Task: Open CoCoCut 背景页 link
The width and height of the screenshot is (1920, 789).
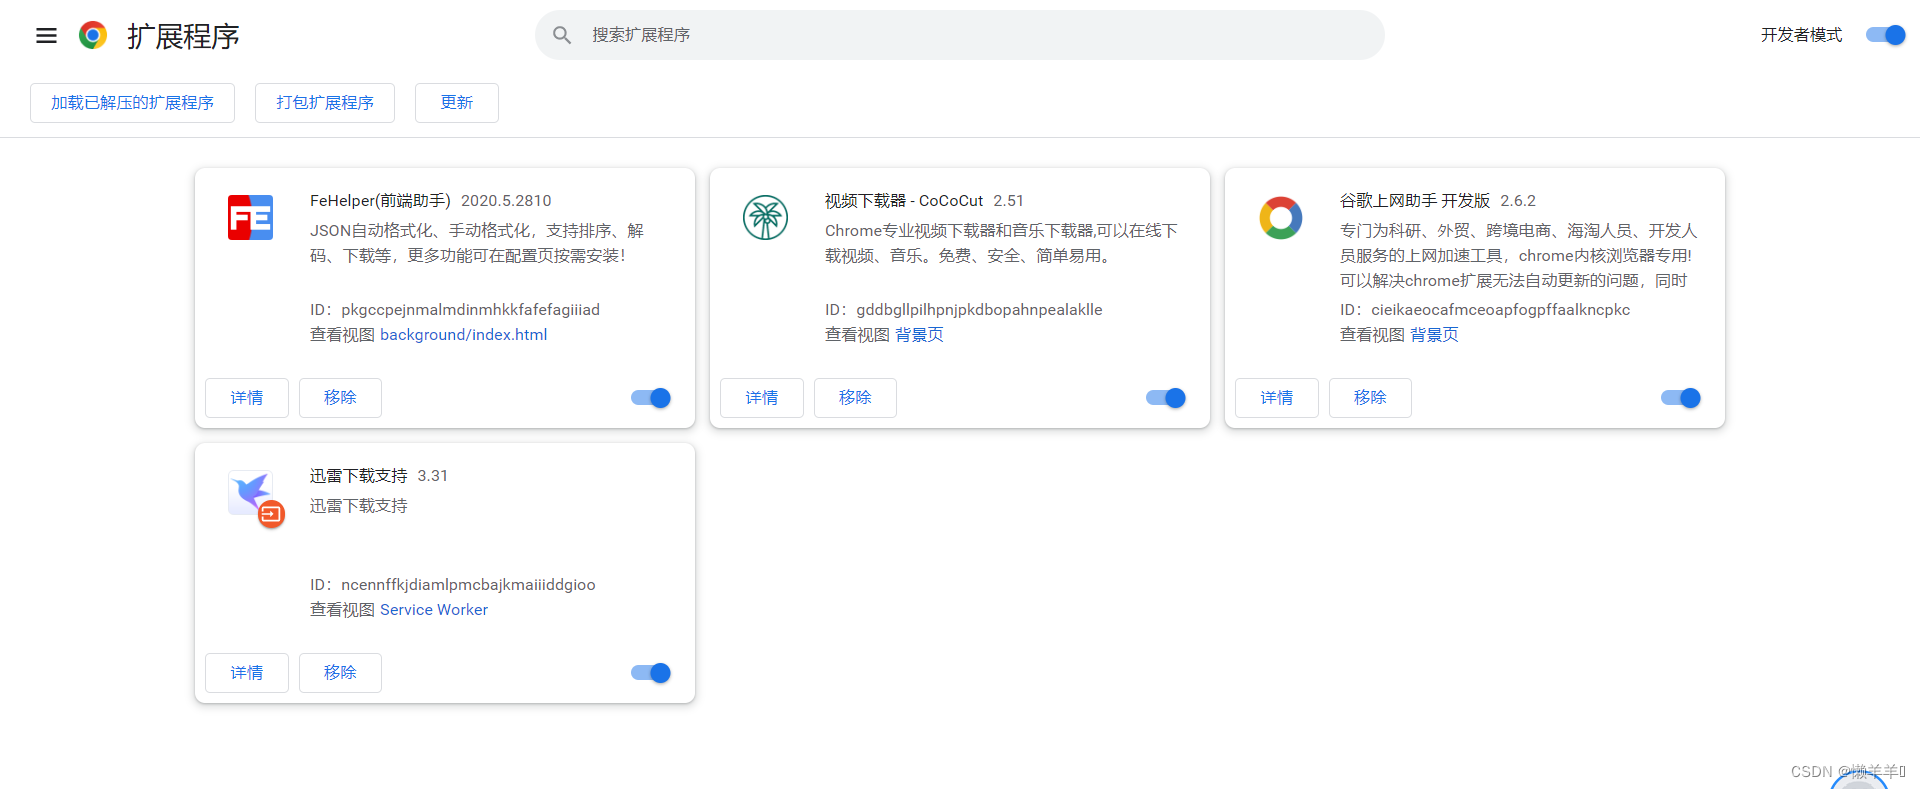Action: (x=919, y=335)
